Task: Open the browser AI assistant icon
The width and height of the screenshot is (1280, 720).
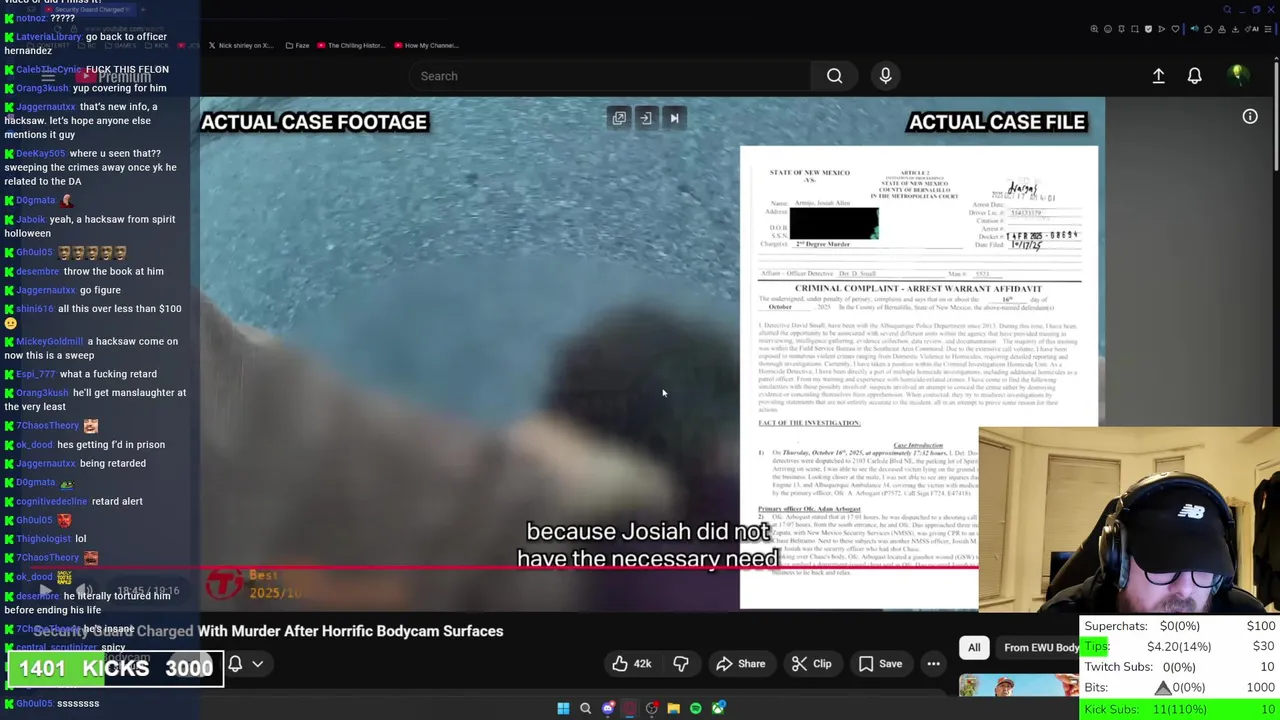Action: click(1253, 29)
